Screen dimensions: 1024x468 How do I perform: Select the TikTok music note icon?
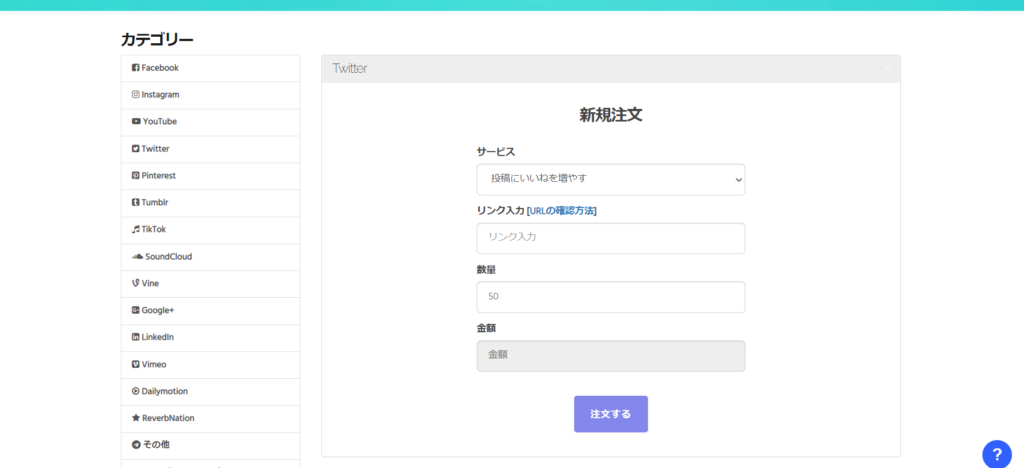click(x=136, y=229)
